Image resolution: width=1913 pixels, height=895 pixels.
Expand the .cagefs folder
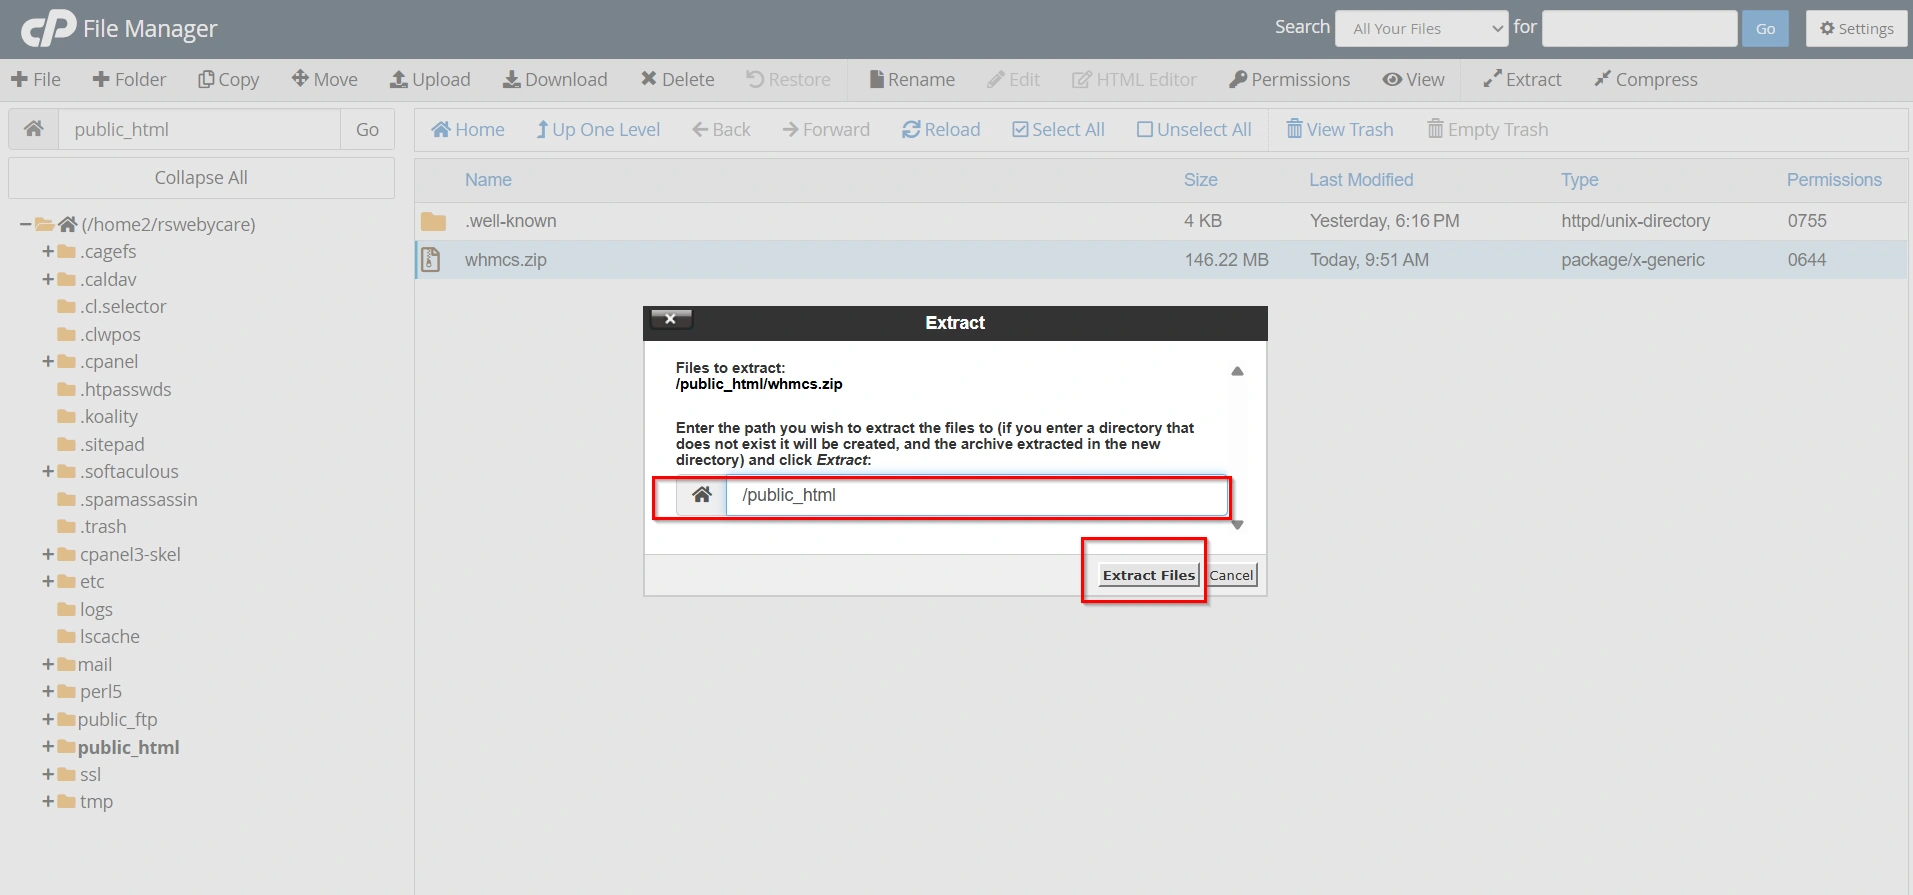tap(47, 251)
